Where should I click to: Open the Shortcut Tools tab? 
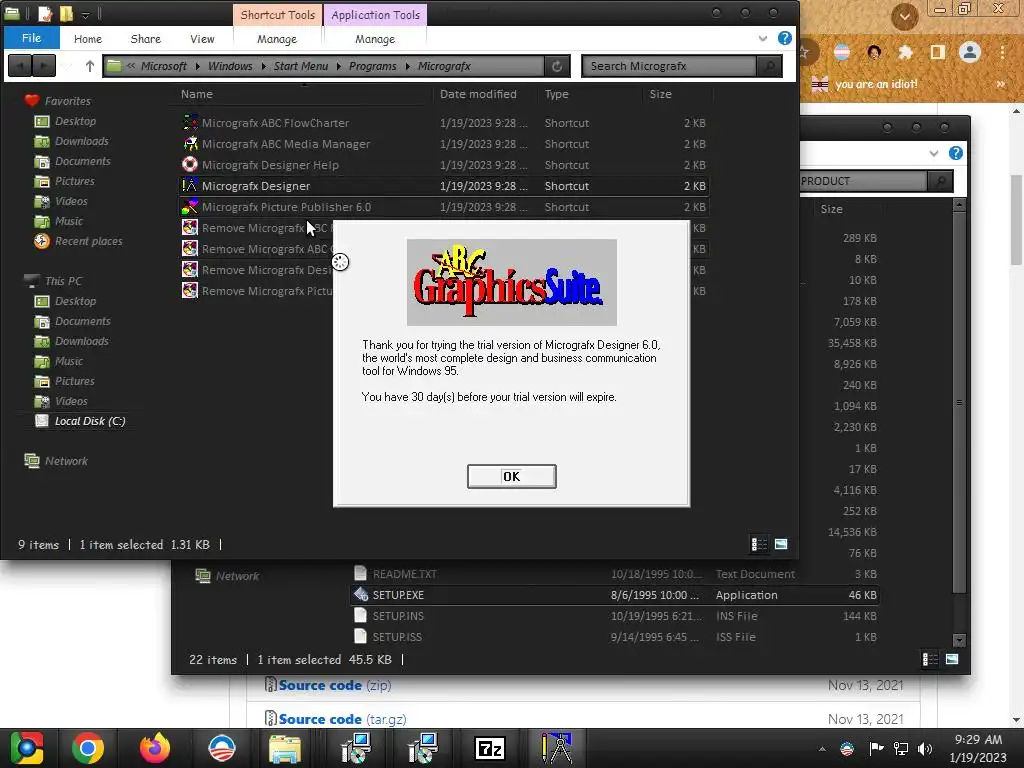point(278,14)
